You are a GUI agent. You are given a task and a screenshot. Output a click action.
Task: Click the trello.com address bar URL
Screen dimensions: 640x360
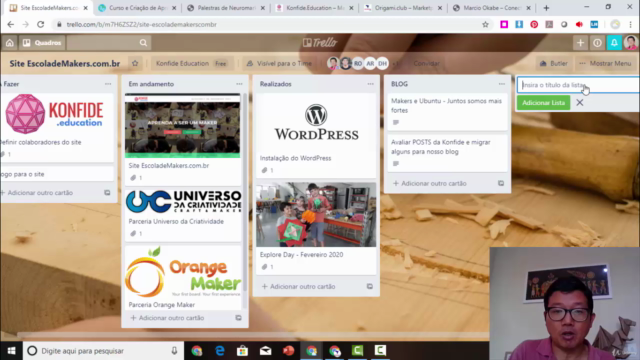coord(142,24)
